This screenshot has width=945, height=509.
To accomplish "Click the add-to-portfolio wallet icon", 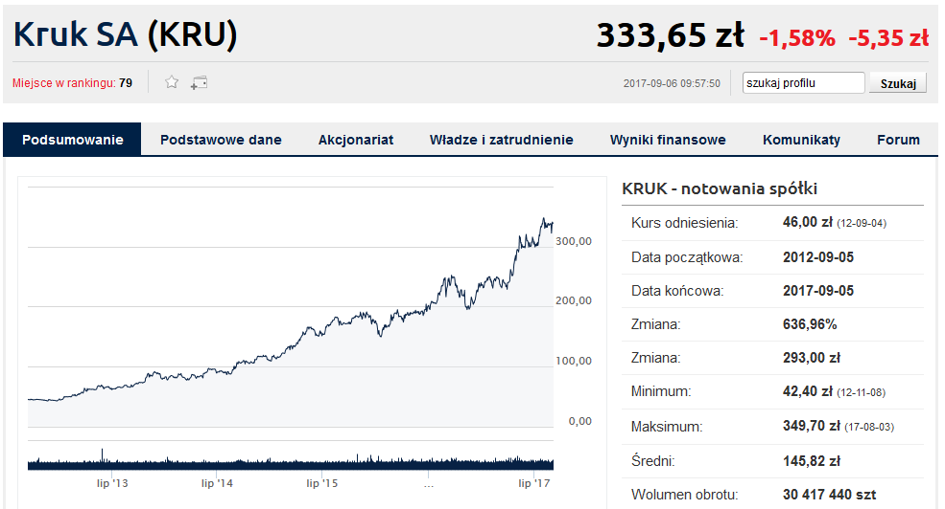I will [x=199, y=83].
